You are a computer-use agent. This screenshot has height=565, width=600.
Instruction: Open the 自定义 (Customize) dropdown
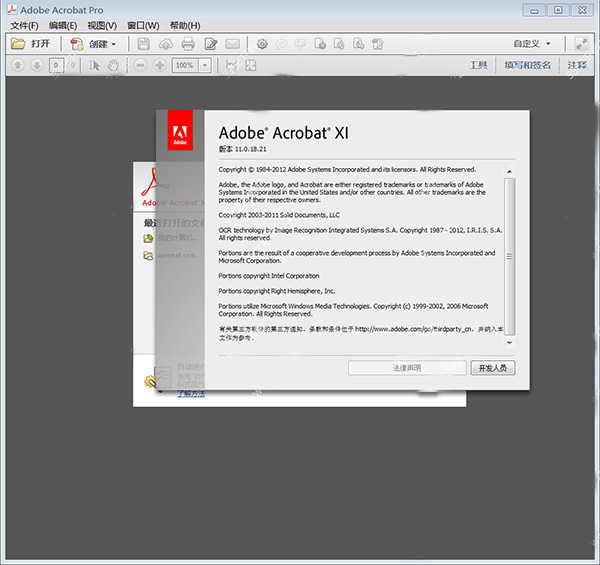(532, 44)
